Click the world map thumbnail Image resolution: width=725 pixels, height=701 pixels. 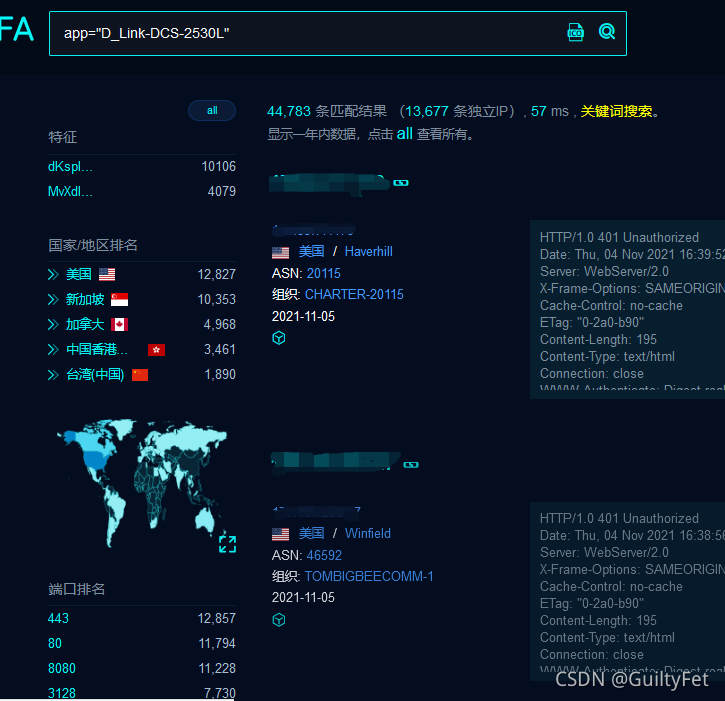[x=141, y=482]
